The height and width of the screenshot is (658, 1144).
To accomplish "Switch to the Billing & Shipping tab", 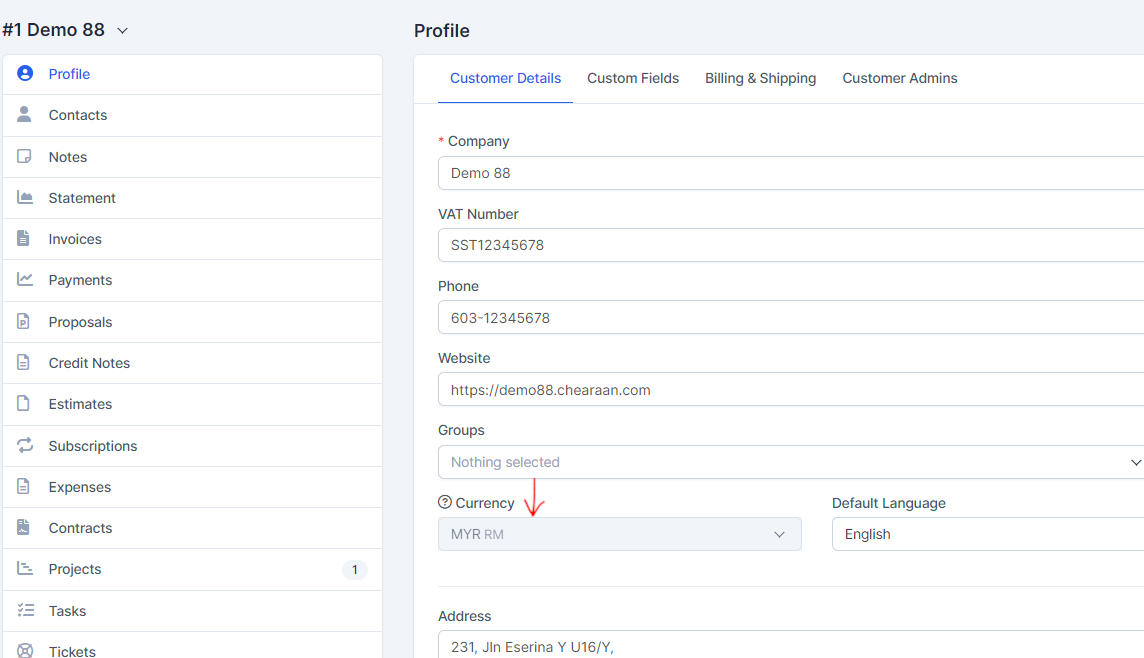I will click(x=760, y=78).
